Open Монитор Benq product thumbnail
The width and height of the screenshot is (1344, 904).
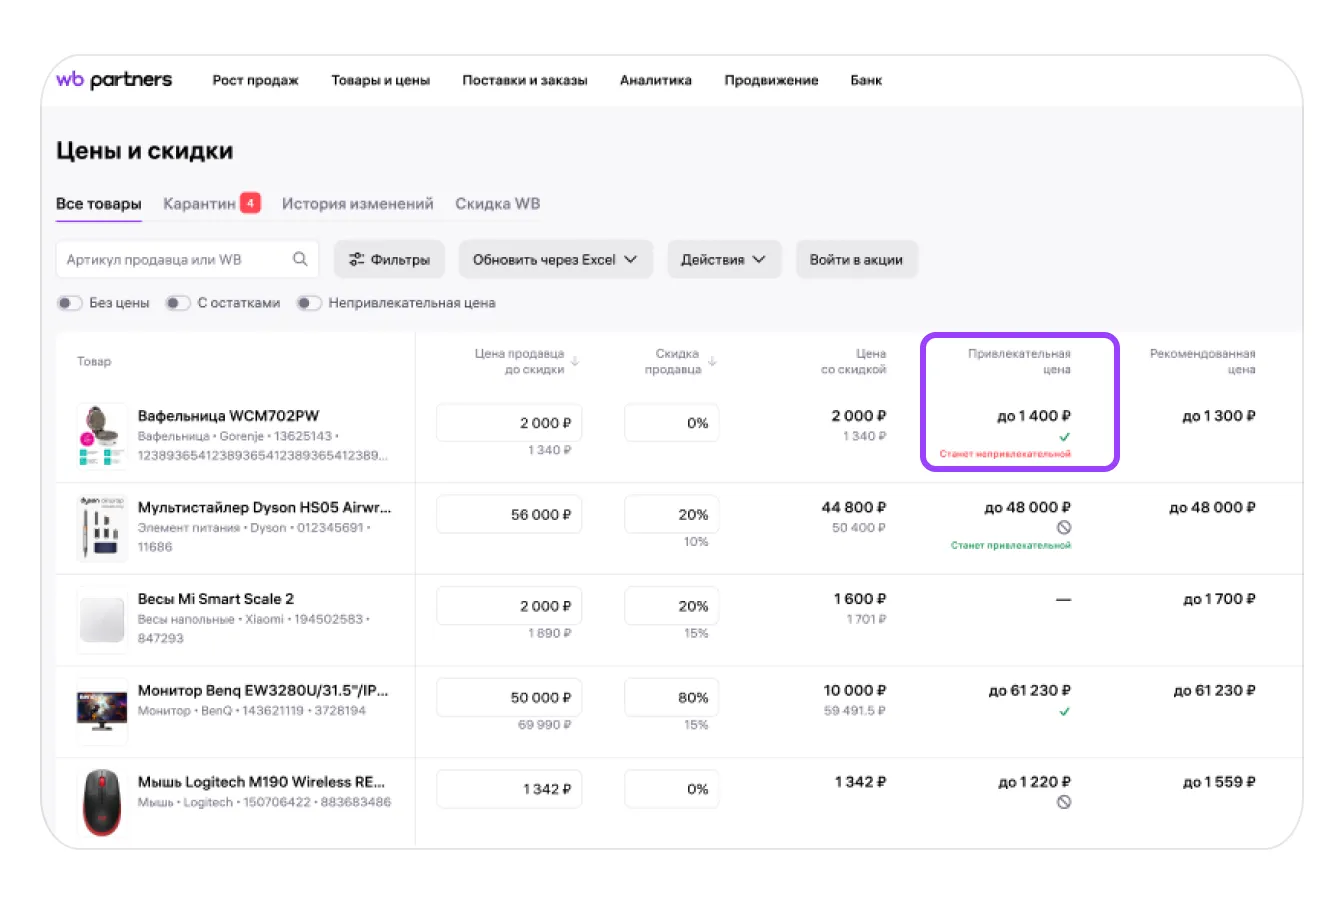click(102, 710)
